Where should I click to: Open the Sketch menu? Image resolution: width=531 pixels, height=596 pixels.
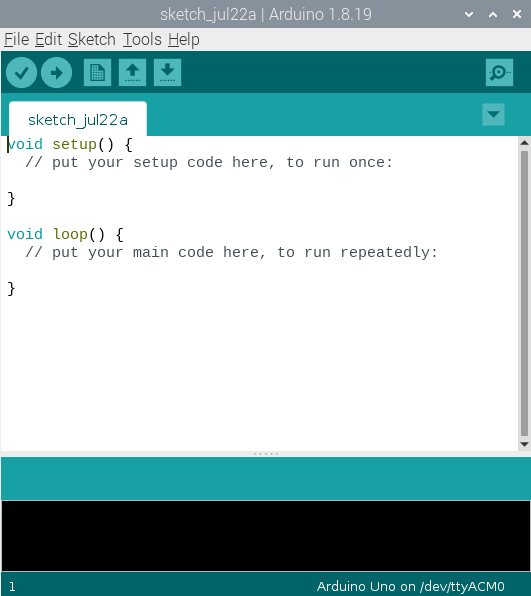coord(92,40)
